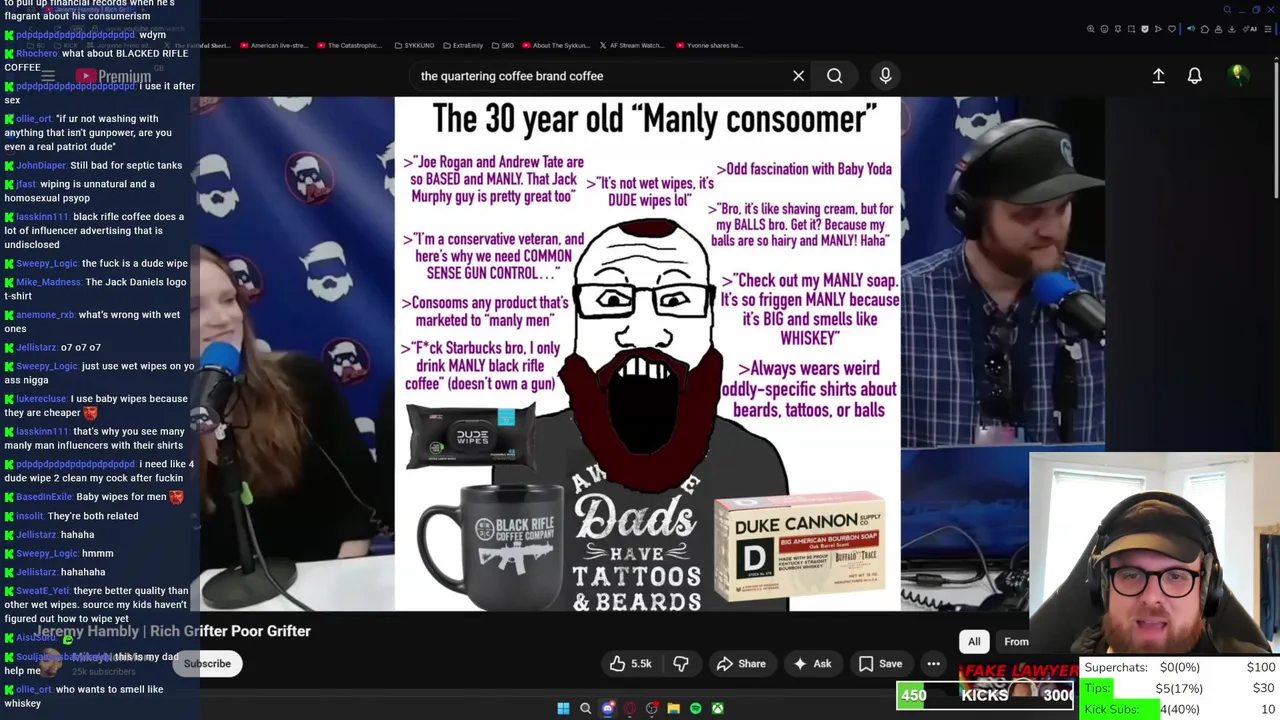Clear the YouTube search query with the X
Image resolution: width=1280 pixels, height=720 pixels.
tap(798, 76)
